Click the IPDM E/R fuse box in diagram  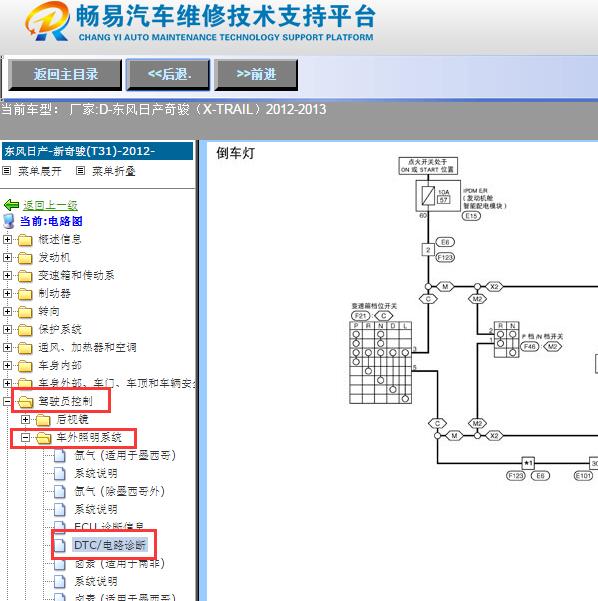[438, 196]
